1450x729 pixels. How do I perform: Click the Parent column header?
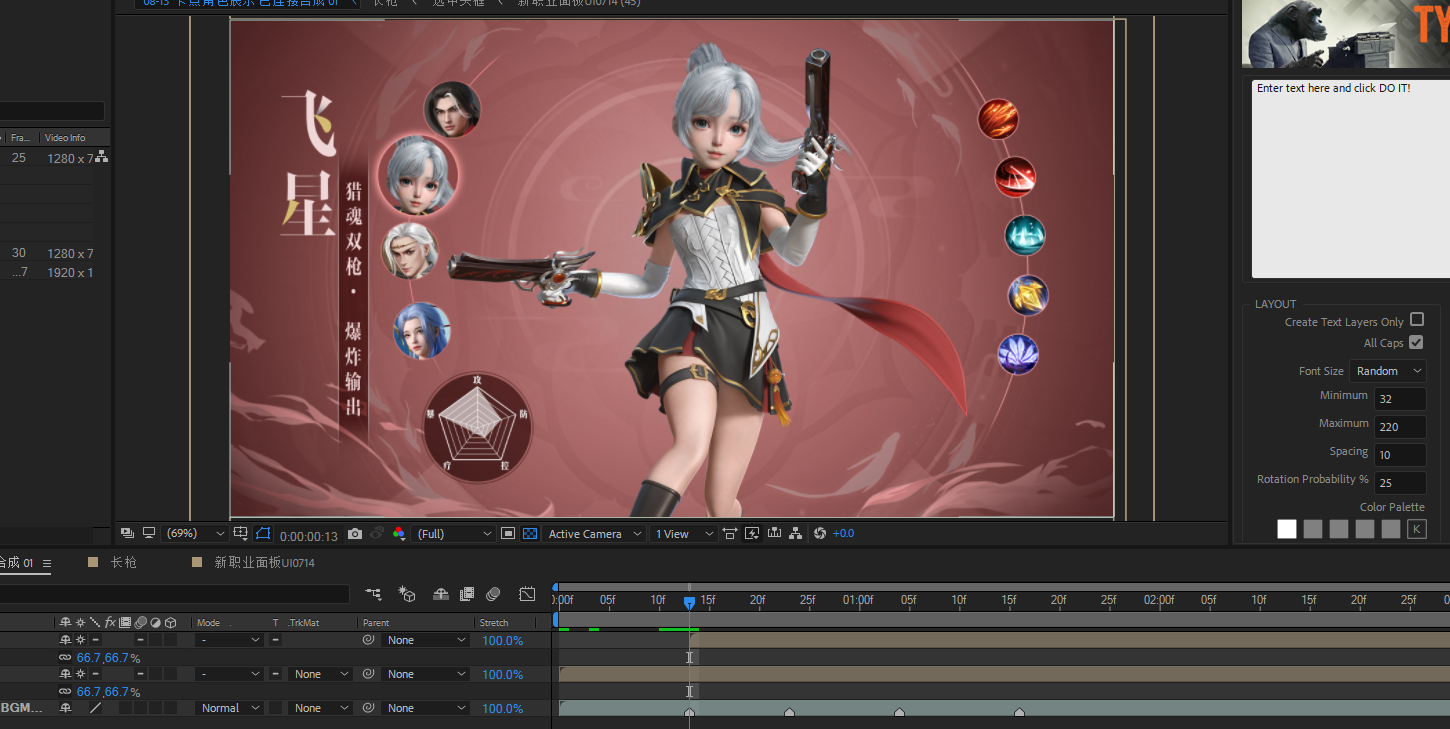click(376, 623)
